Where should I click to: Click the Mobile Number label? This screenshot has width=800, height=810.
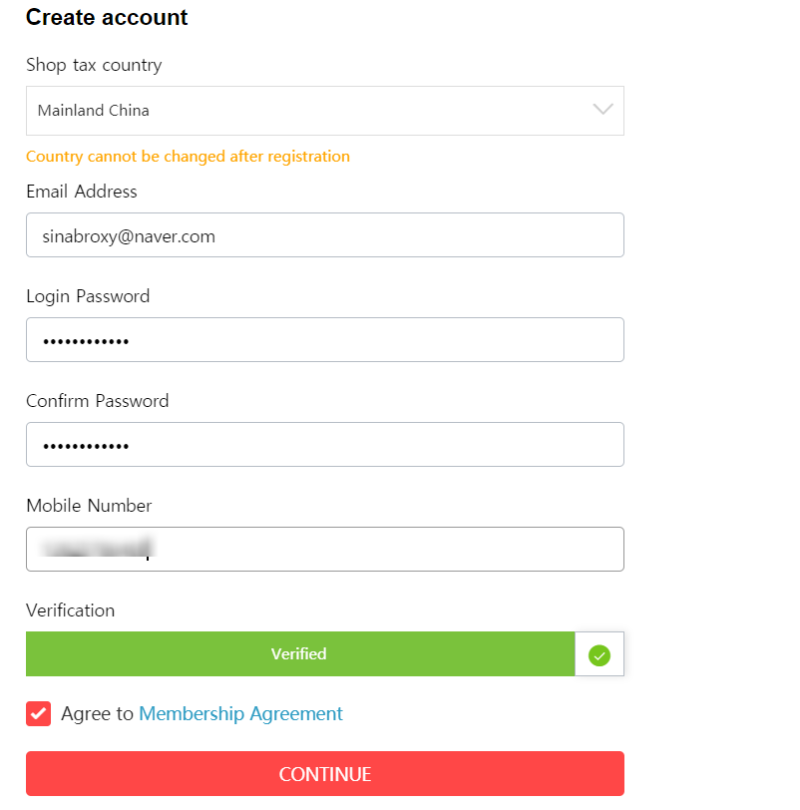coord(89,505)
